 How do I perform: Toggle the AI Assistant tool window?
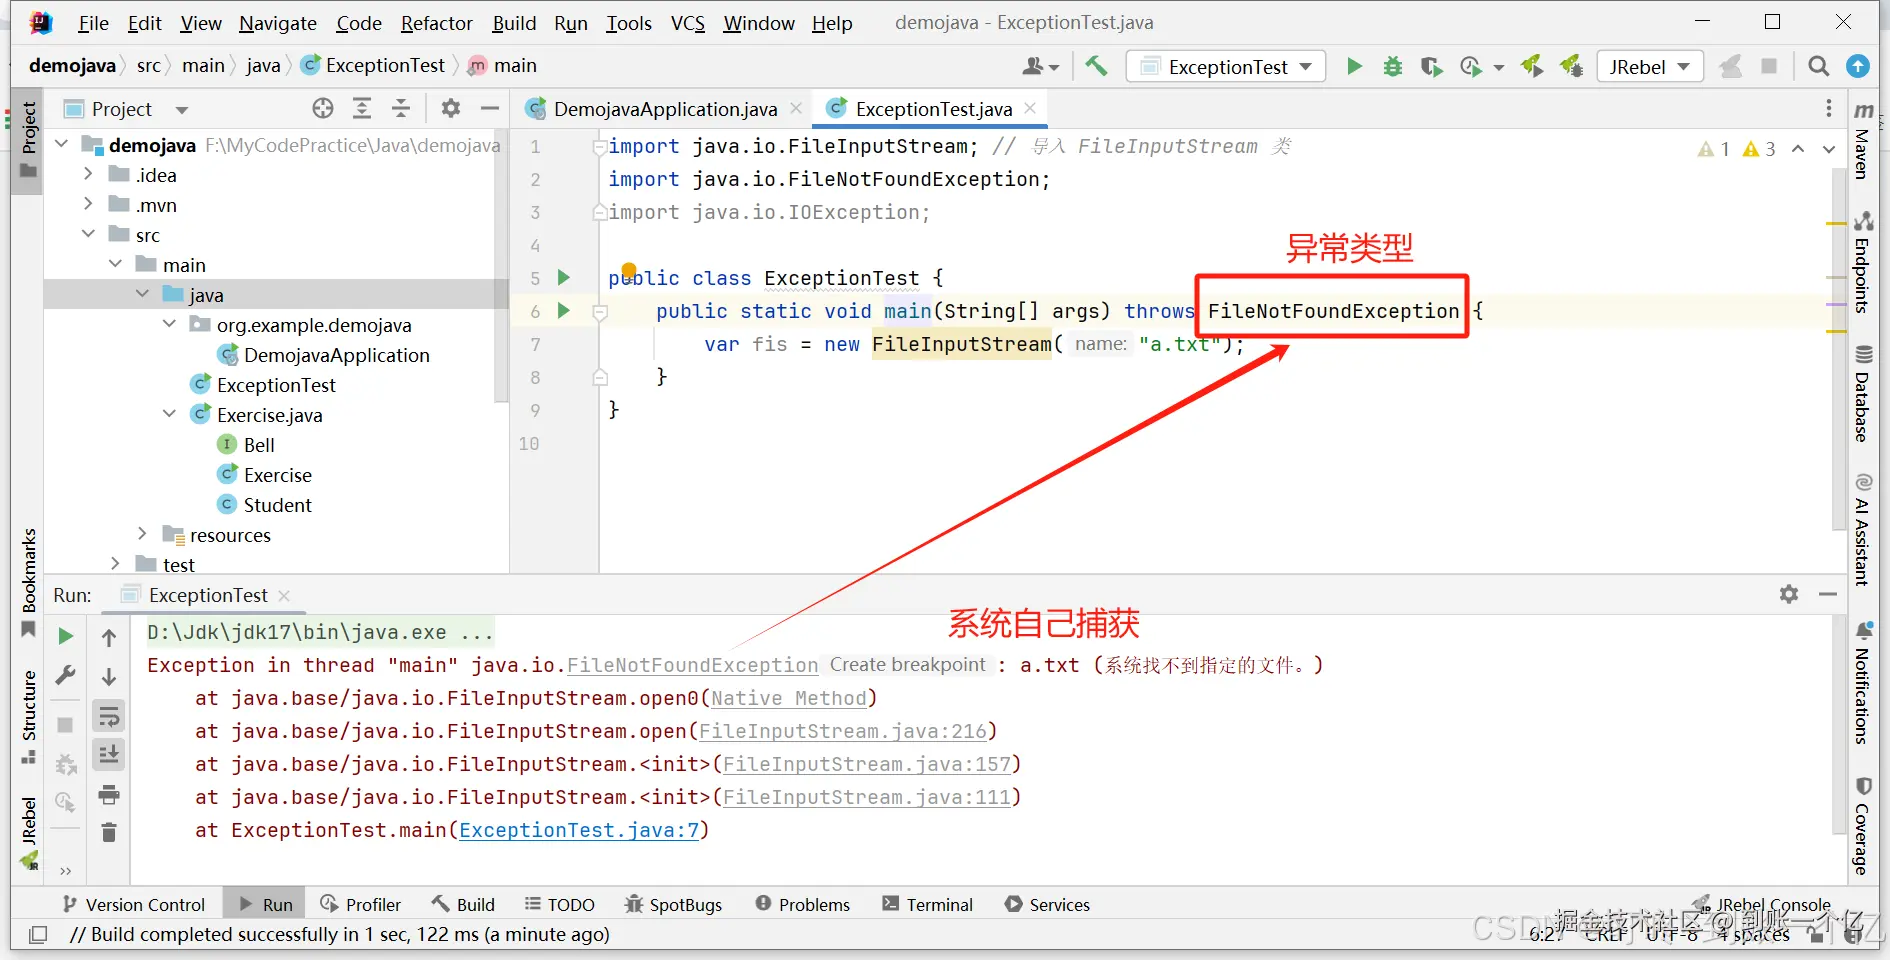pyautogui.click(x=1863, y=529)
